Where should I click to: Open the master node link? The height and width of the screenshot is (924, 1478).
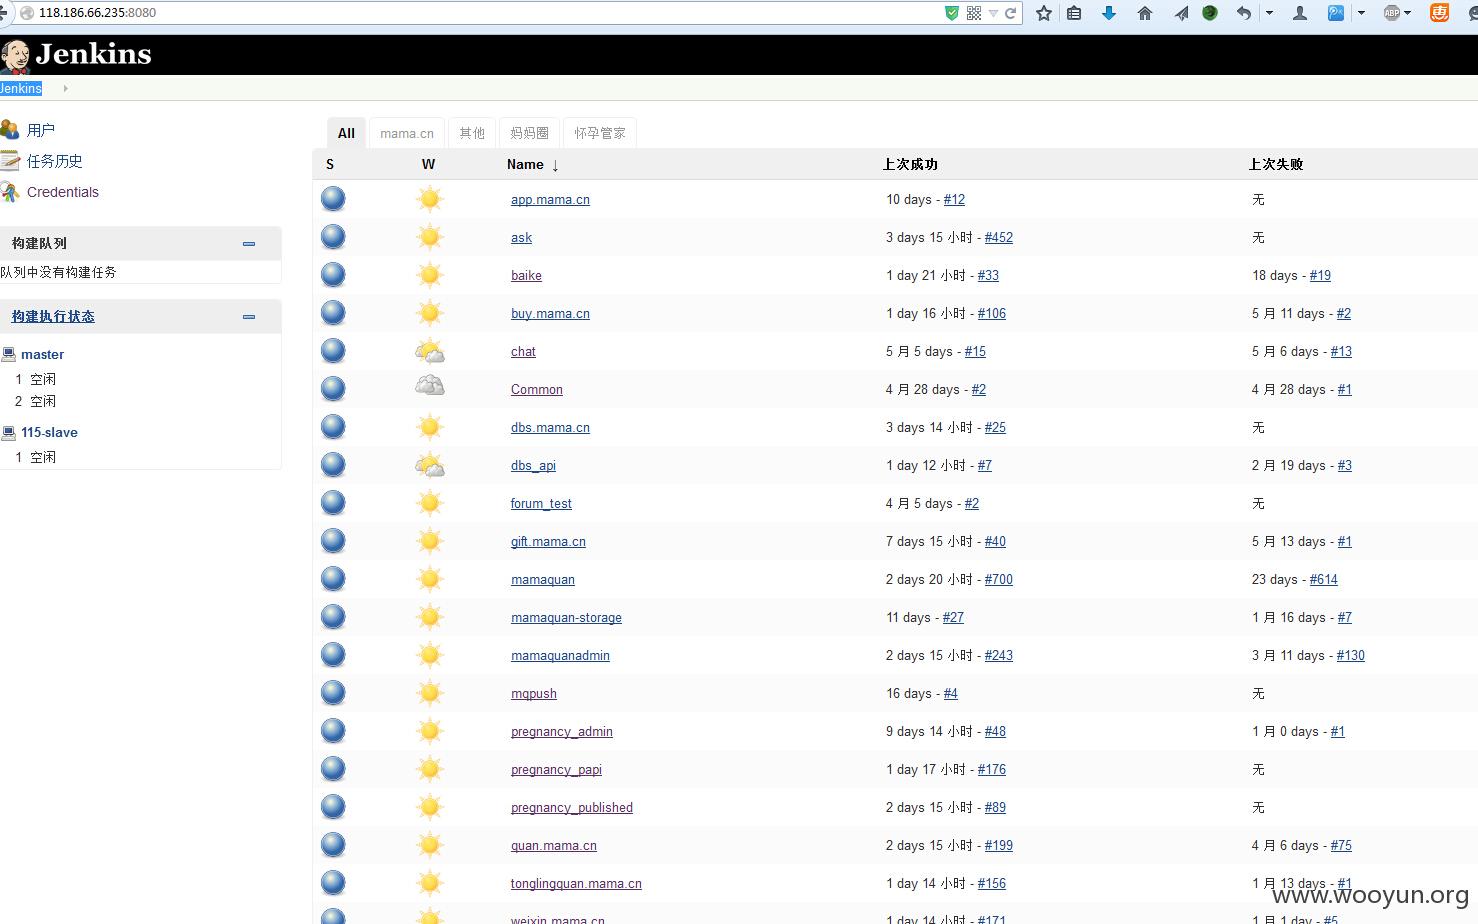click(x=42, y=354)
